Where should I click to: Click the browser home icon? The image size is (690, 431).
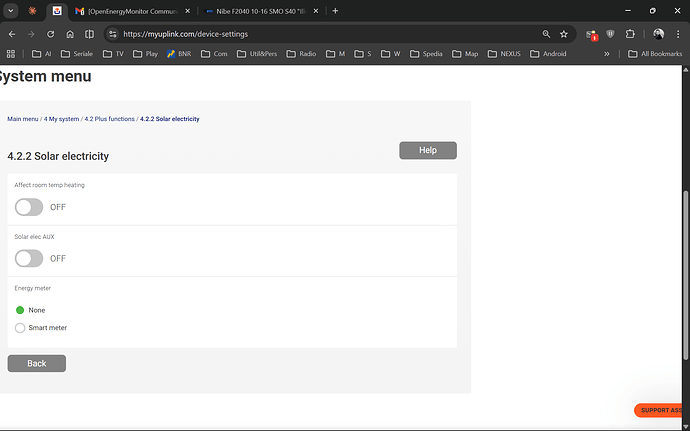tap(69, 33)
